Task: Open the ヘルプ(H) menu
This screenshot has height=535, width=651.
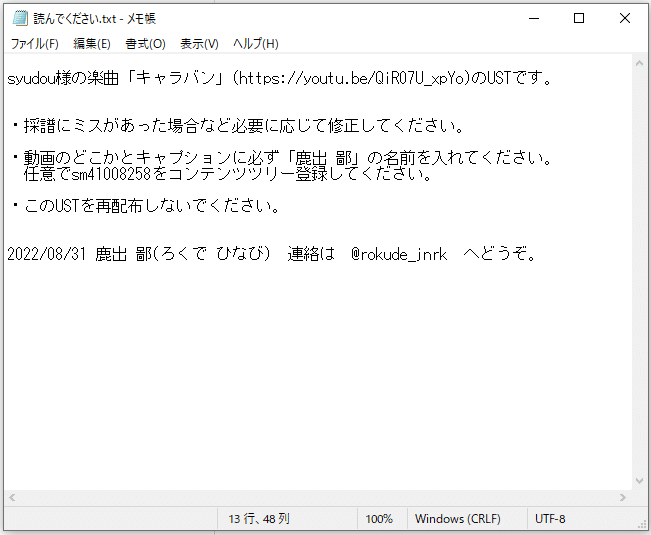Action: click(x=256, y=44)
